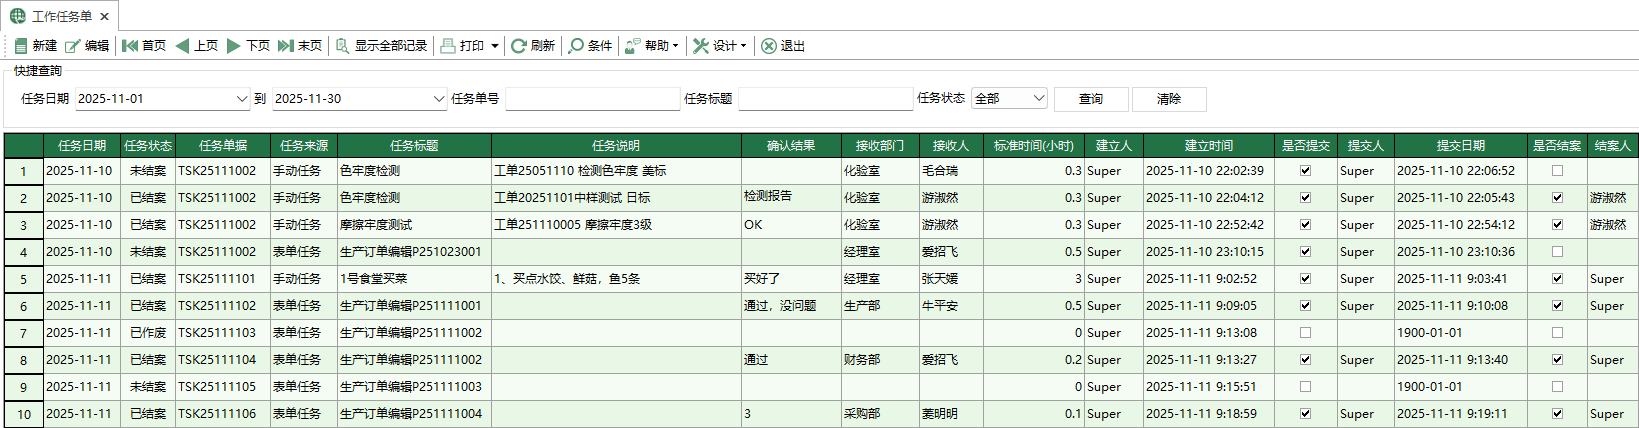Expand the 任务状态 dropdown showing 全部
This screenshot has height=428, width=1639.
[1038, 98]
